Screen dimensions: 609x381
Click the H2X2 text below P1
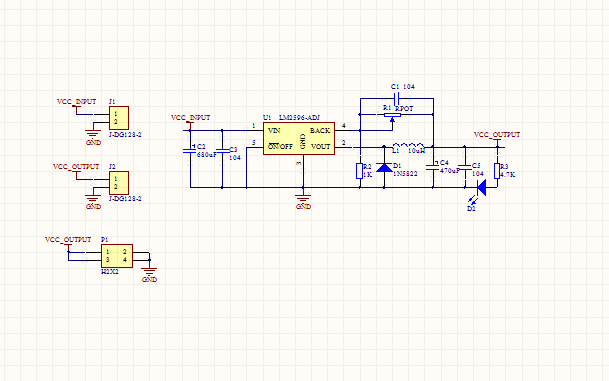point(110,272)
